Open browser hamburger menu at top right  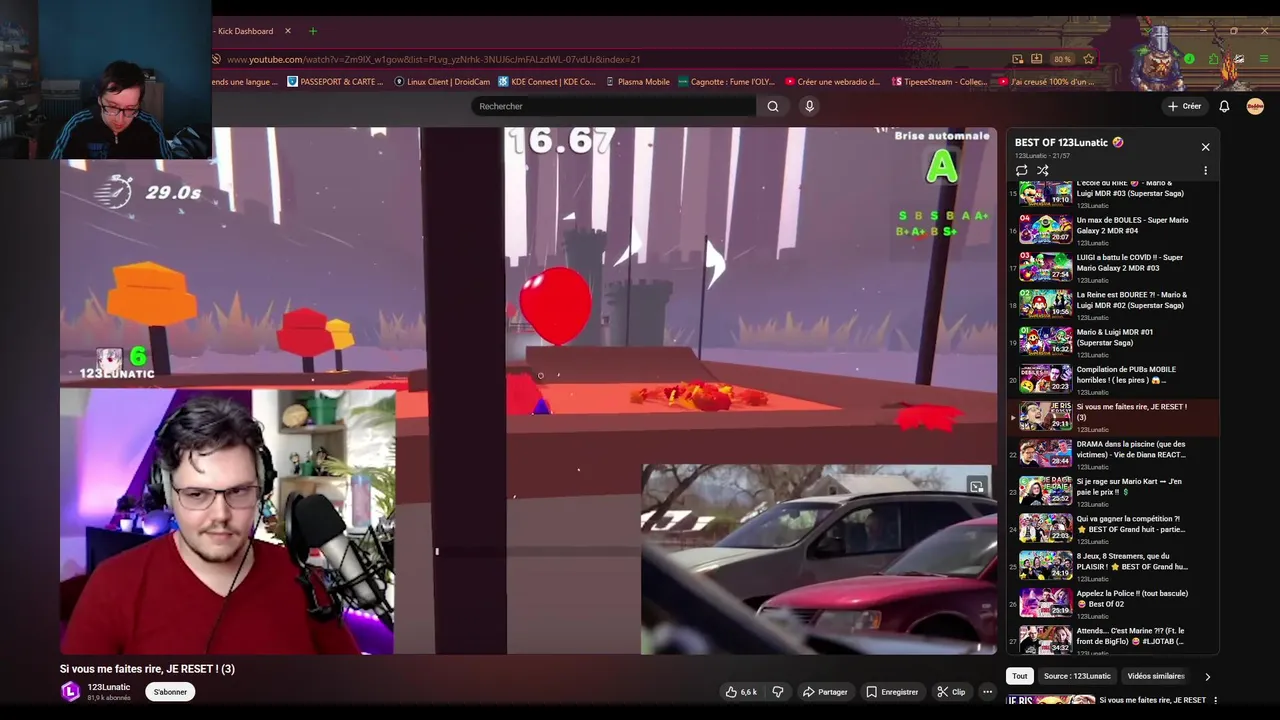pyautogui.click(x=1265, y=59)
